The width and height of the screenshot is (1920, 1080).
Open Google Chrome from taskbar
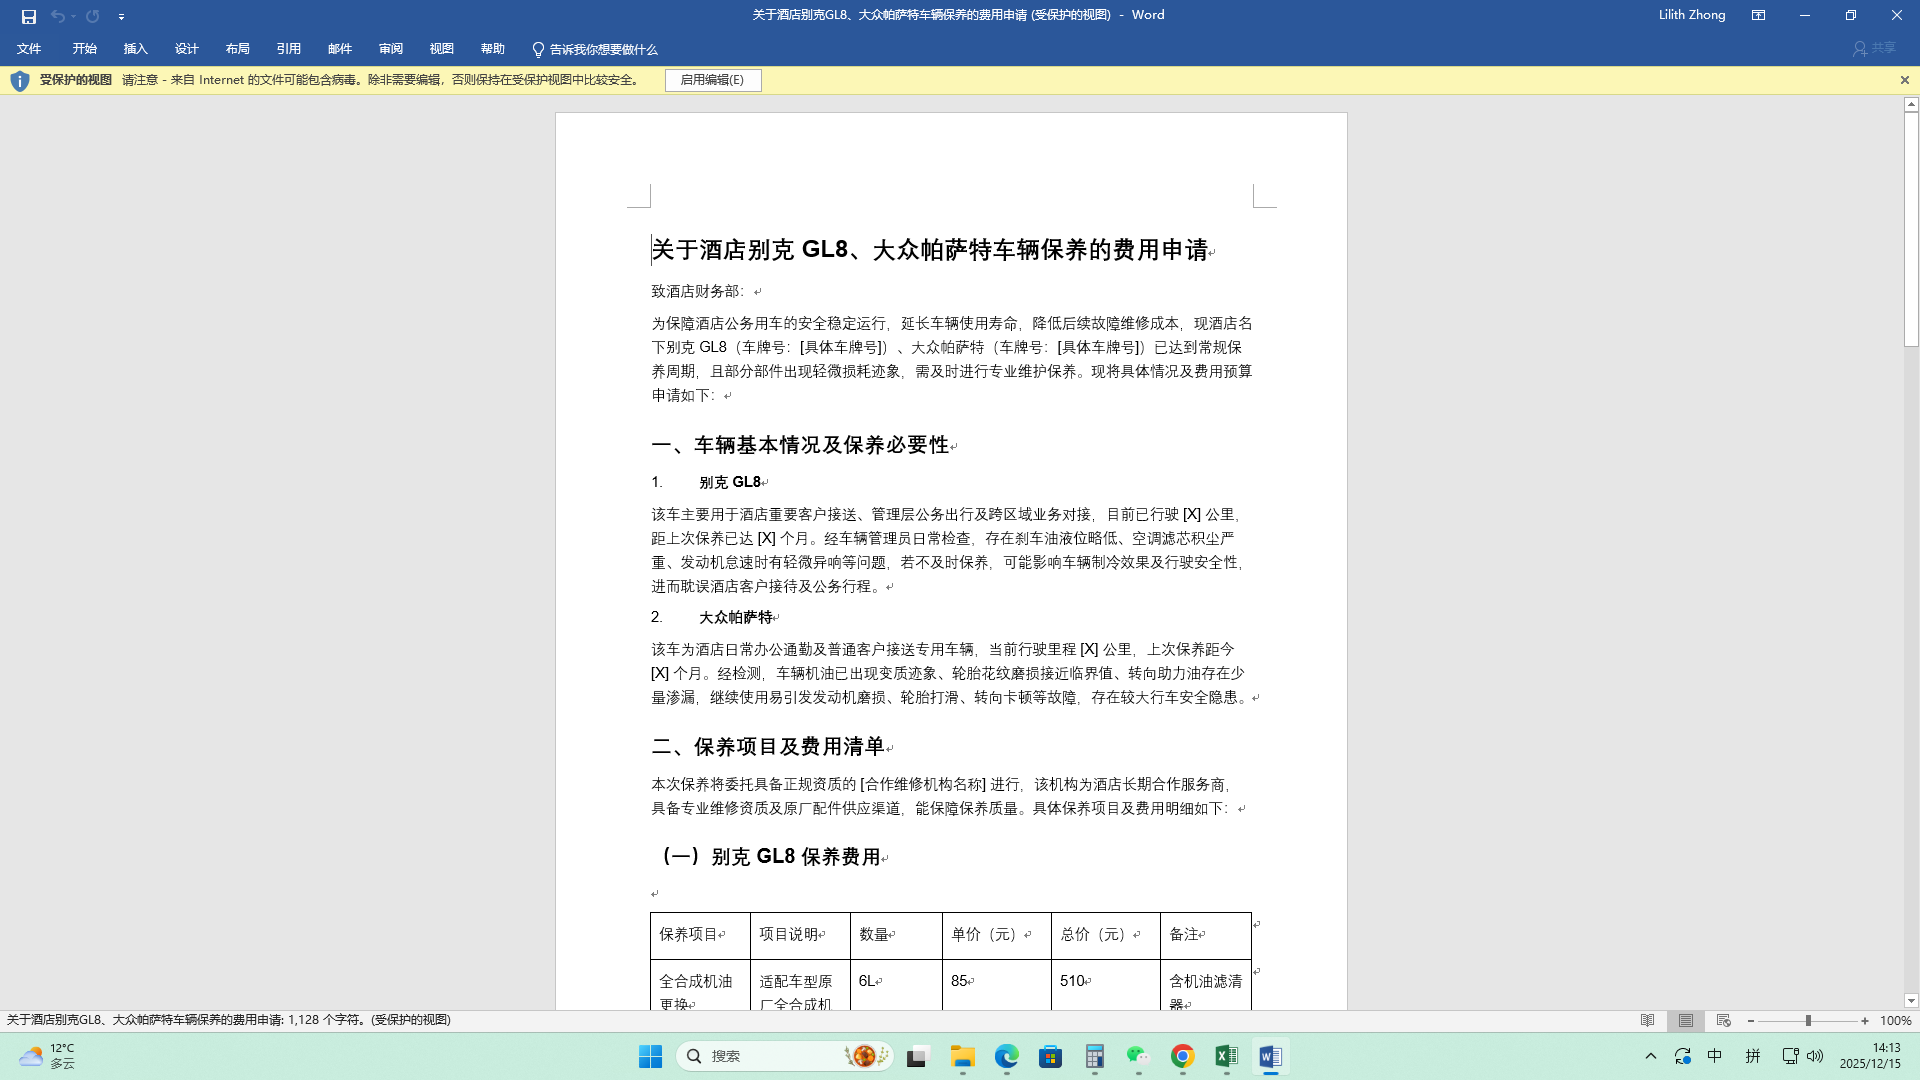(1182, 1057)
